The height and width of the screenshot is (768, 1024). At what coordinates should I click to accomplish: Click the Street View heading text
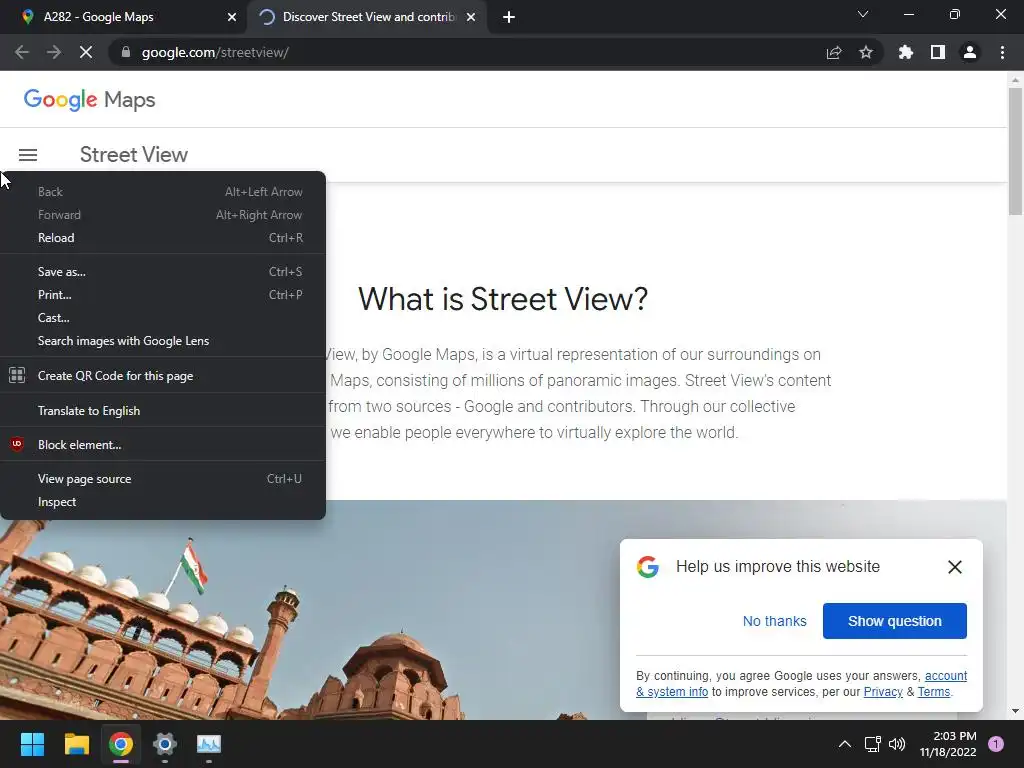(134, 155)
